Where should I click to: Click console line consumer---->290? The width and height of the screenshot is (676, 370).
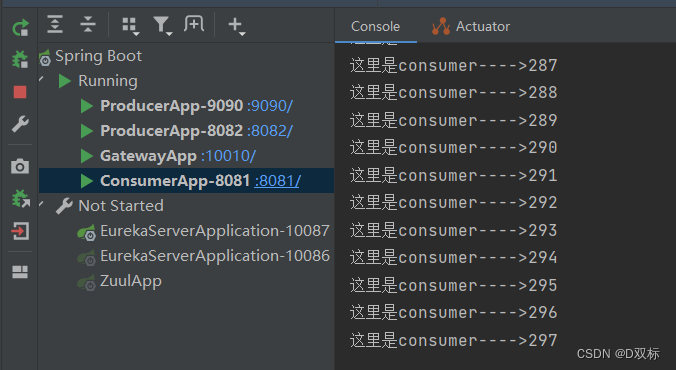pos(454,147)
